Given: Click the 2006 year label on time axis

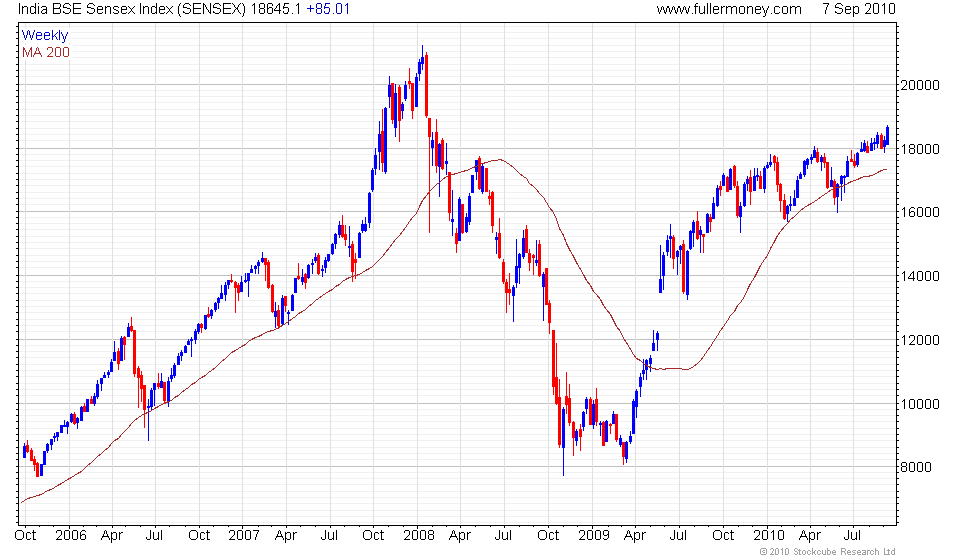Looking at the screenshot, I should click(x=71, y=535).
